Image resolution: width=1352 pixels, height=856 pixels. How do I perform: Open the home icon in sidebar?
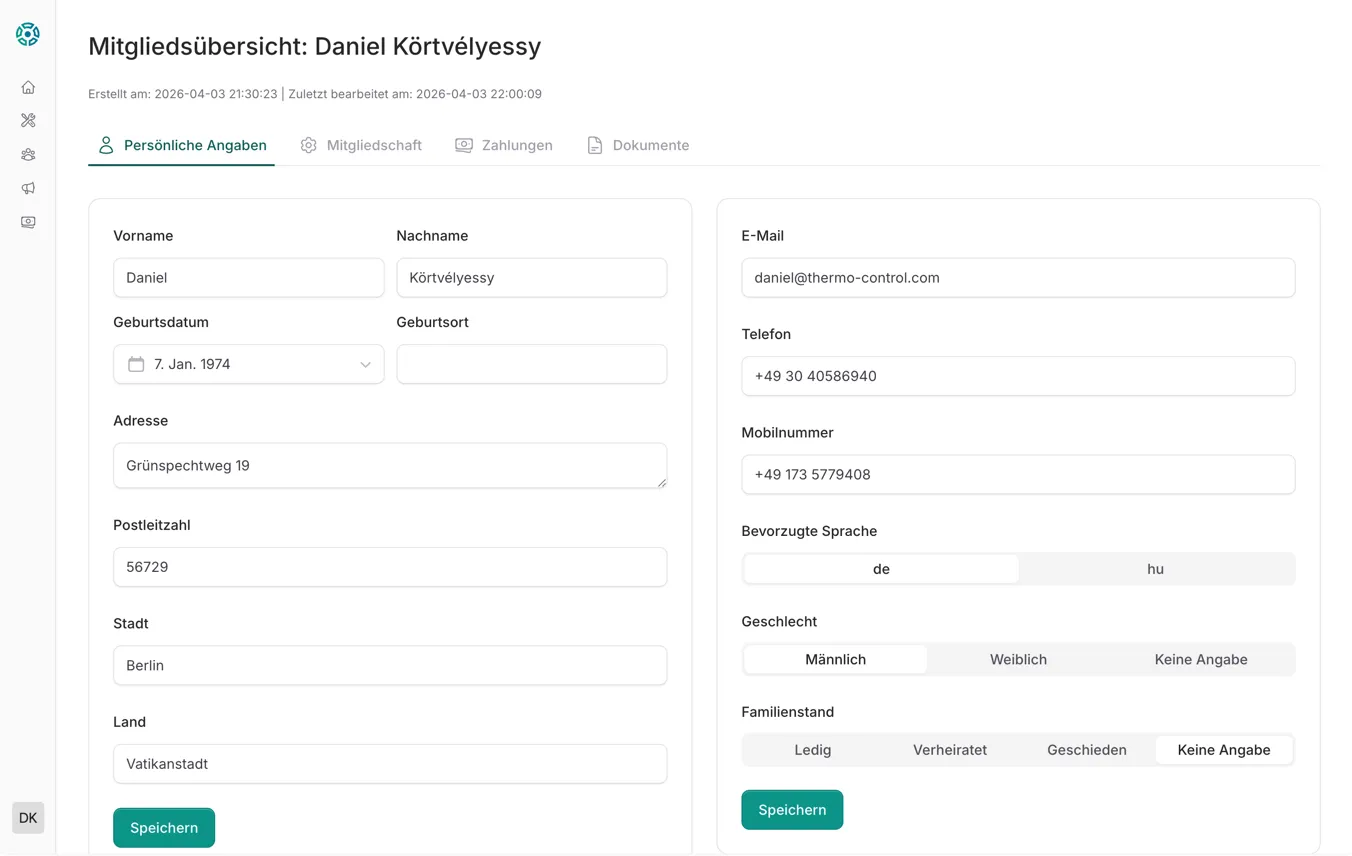click(28, 87)
